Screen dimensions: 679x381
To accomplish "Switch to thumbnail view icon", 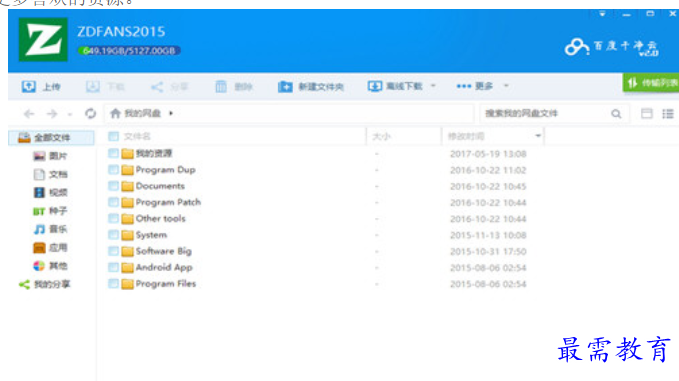I will point(647,113).
